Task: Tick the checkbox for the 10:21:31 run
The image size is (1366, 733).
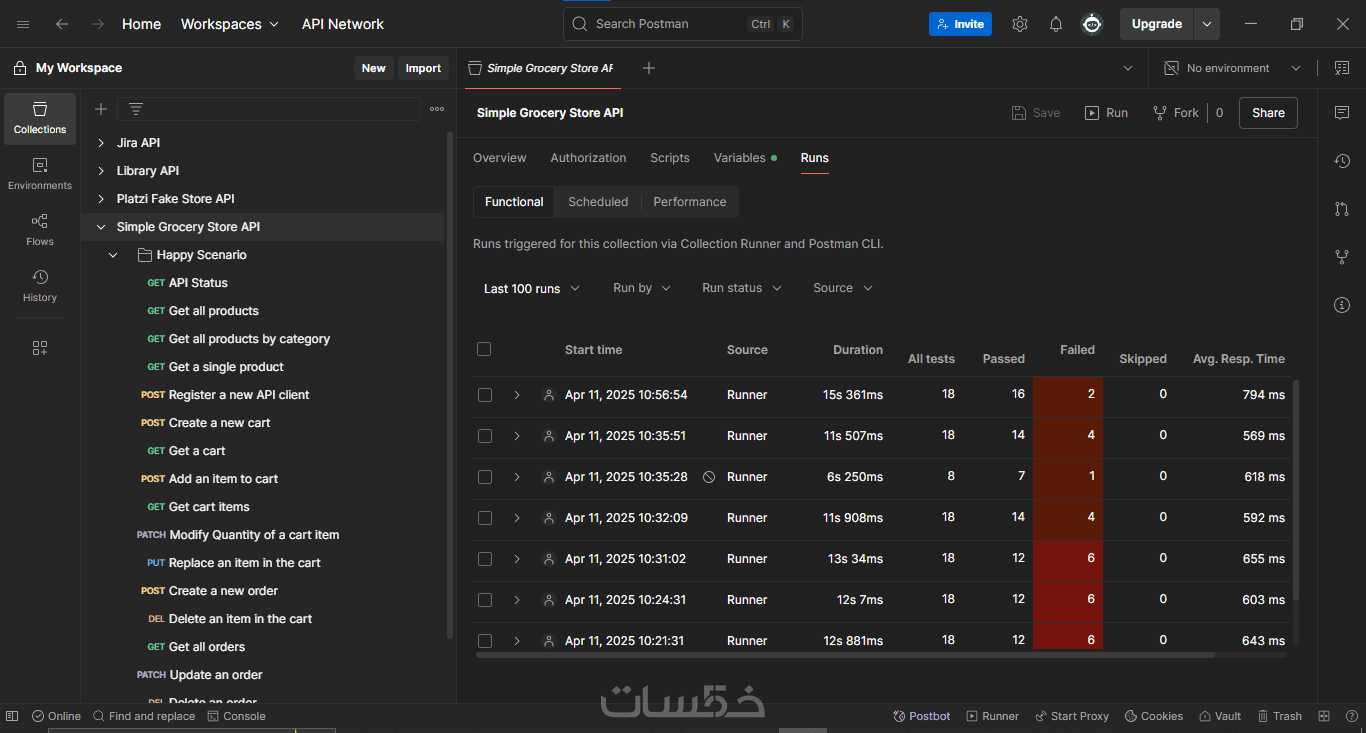Action: pos(485,640)
